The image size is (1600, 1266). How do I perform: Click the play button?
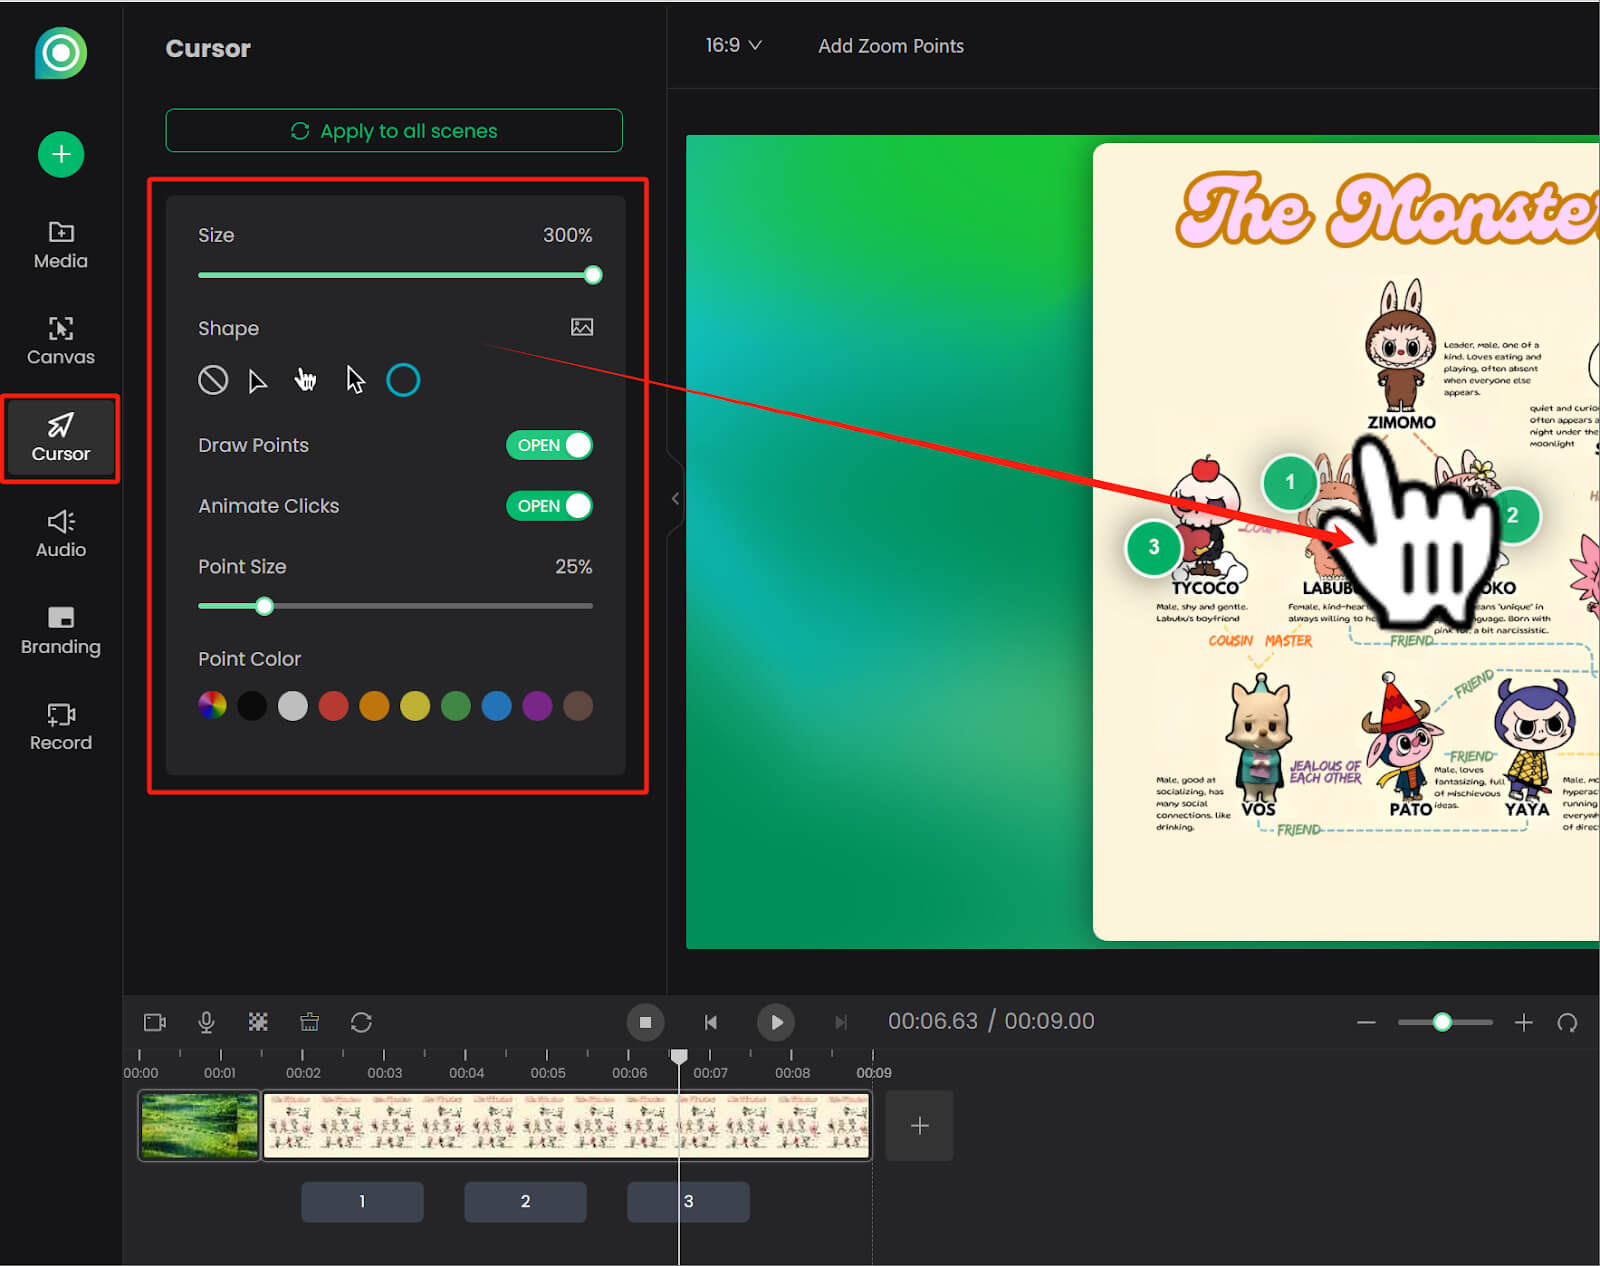(776, 1022)
